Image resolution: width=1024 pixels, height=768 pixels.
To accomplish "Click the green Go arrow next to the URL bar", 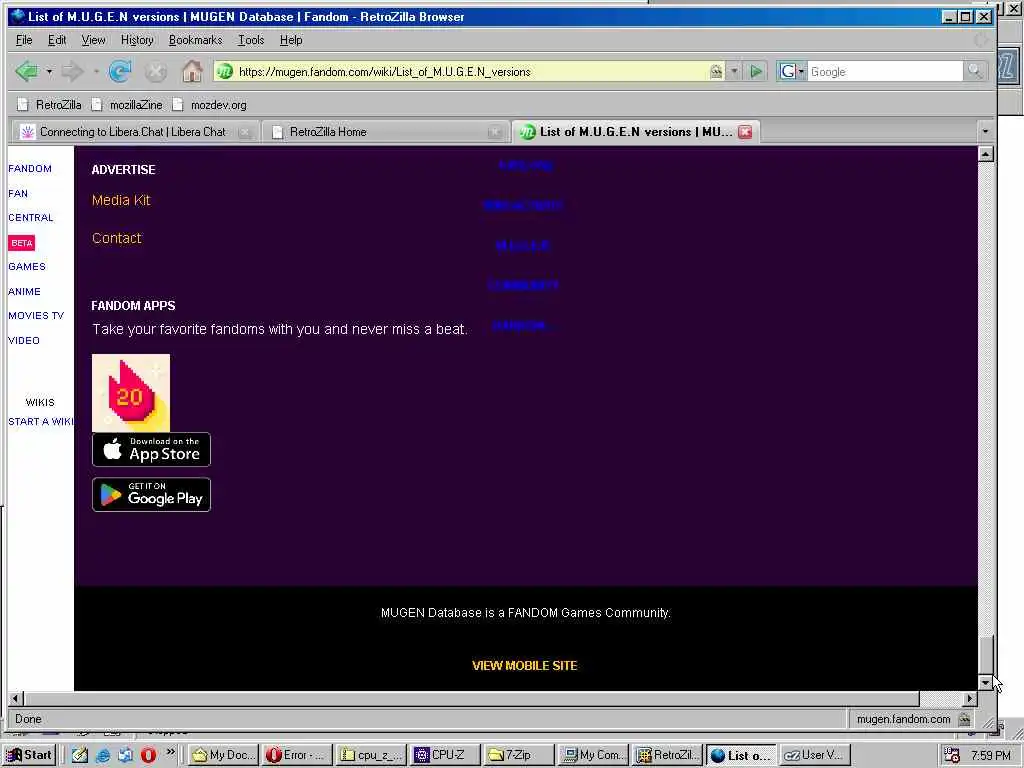I will point(756,71).
